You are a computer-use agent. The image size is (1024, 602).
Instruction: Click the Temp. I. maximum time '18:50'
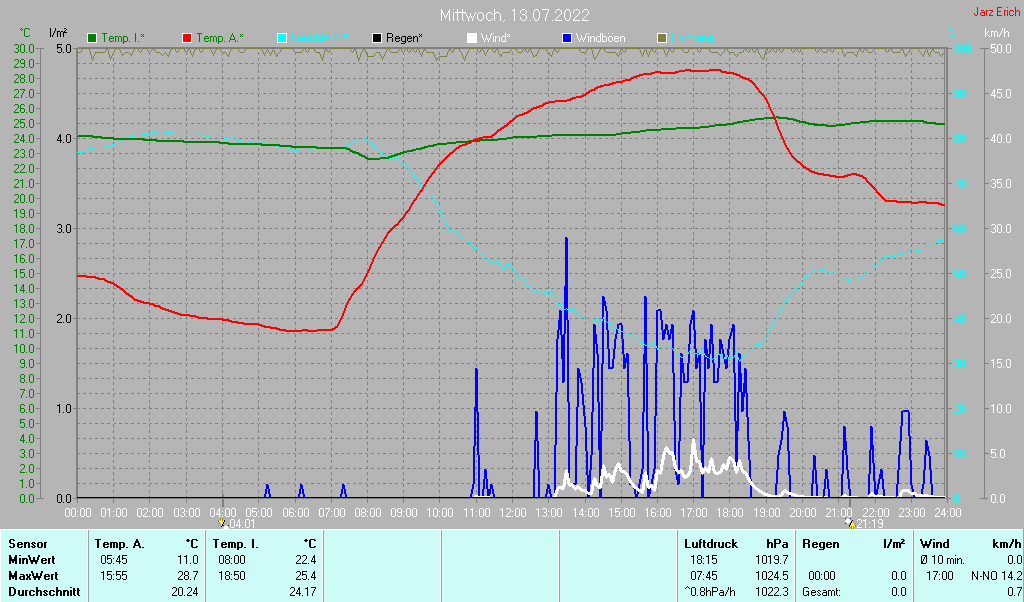232,577
